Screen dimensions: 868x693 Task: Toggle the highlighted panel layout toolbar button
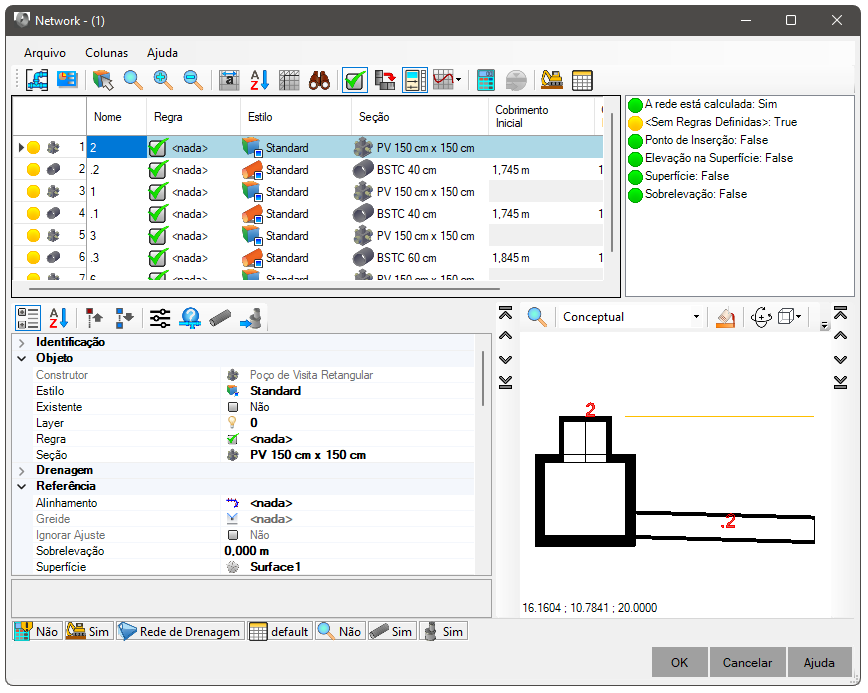pyautogui.click(x=415, y=80)
